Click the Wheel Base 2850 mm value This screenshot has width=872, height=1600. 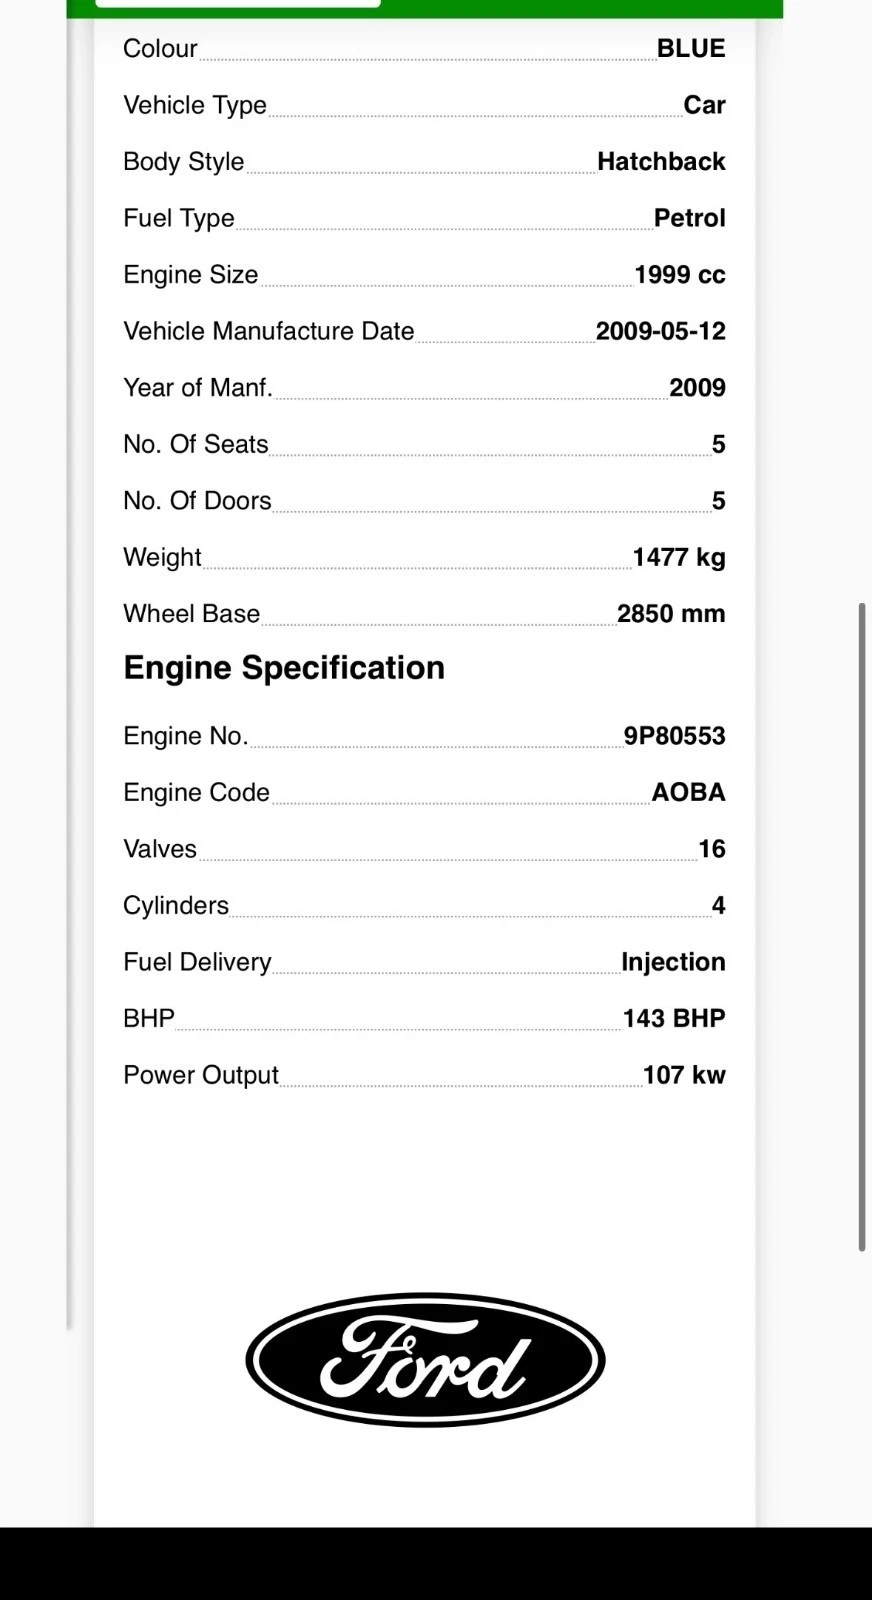[x=671, y=613]
